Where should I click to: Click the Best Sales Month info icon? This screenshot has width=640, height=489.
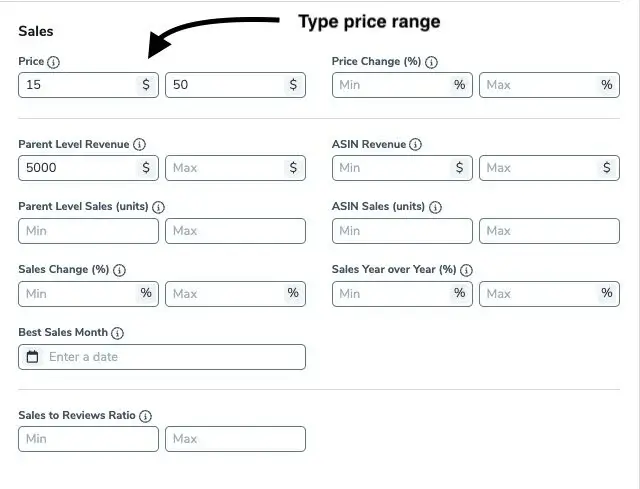coord(117,333)
